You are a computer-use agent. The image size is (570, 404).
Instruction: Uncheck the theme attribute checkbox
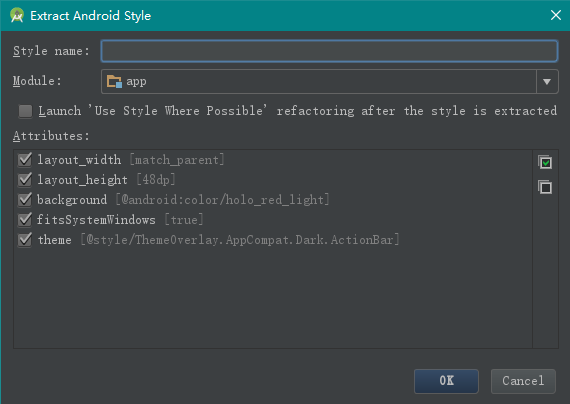[x=25, y=240]
